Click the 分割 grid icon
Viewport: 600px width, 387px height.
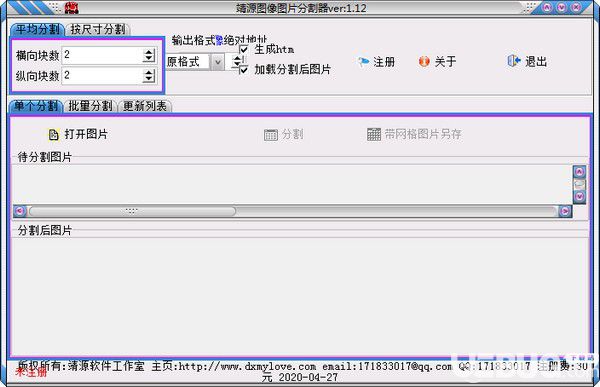(x=271, y=135)
